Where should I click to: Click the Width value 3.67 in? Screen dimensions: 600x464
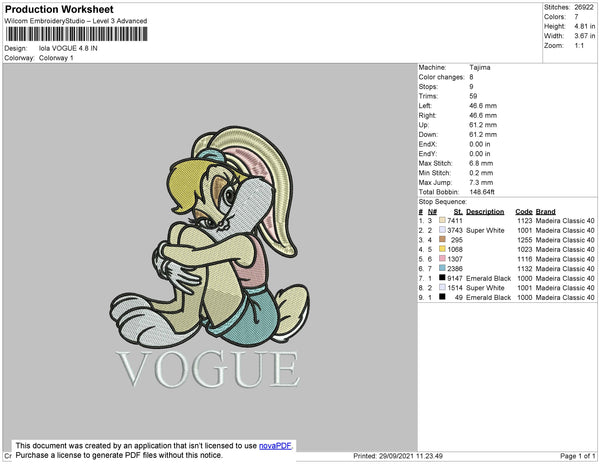coord(585,36)
